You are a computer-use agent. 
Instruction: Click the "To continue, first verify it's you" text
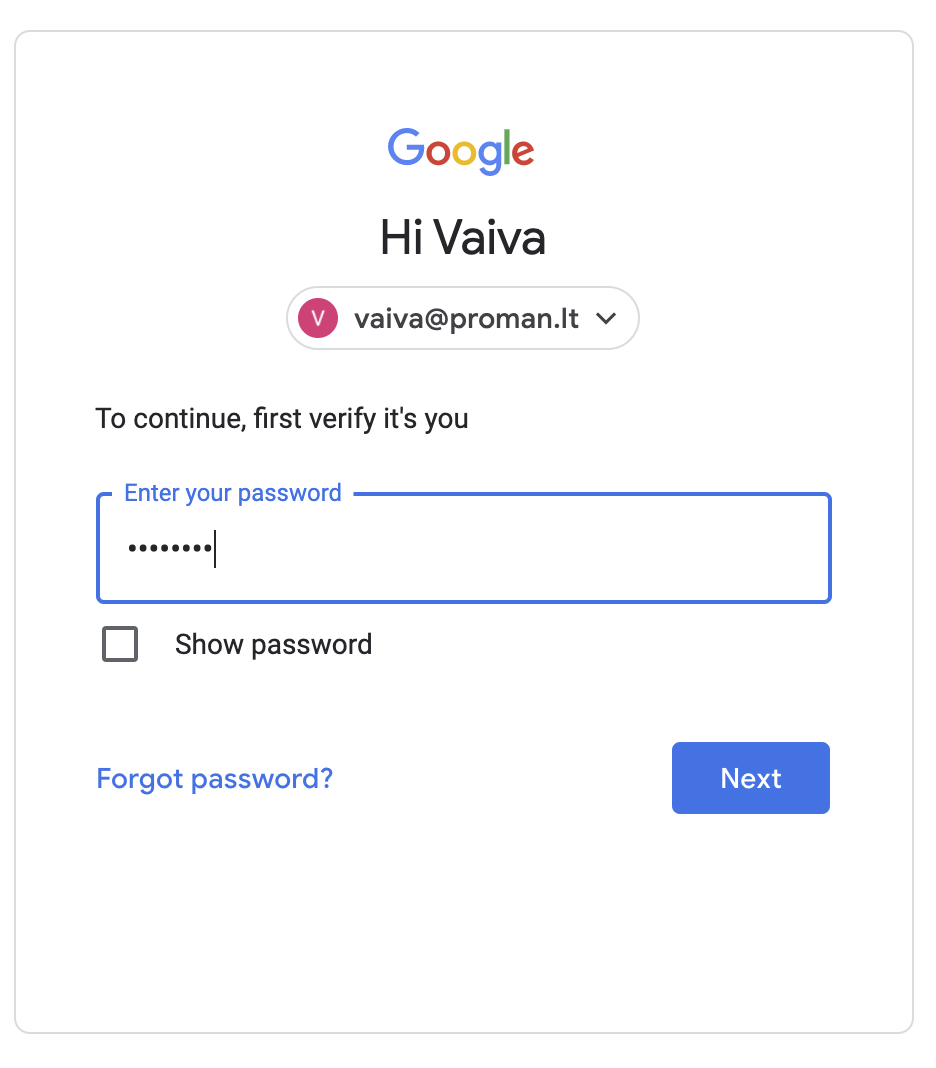[x=282, y=418]
